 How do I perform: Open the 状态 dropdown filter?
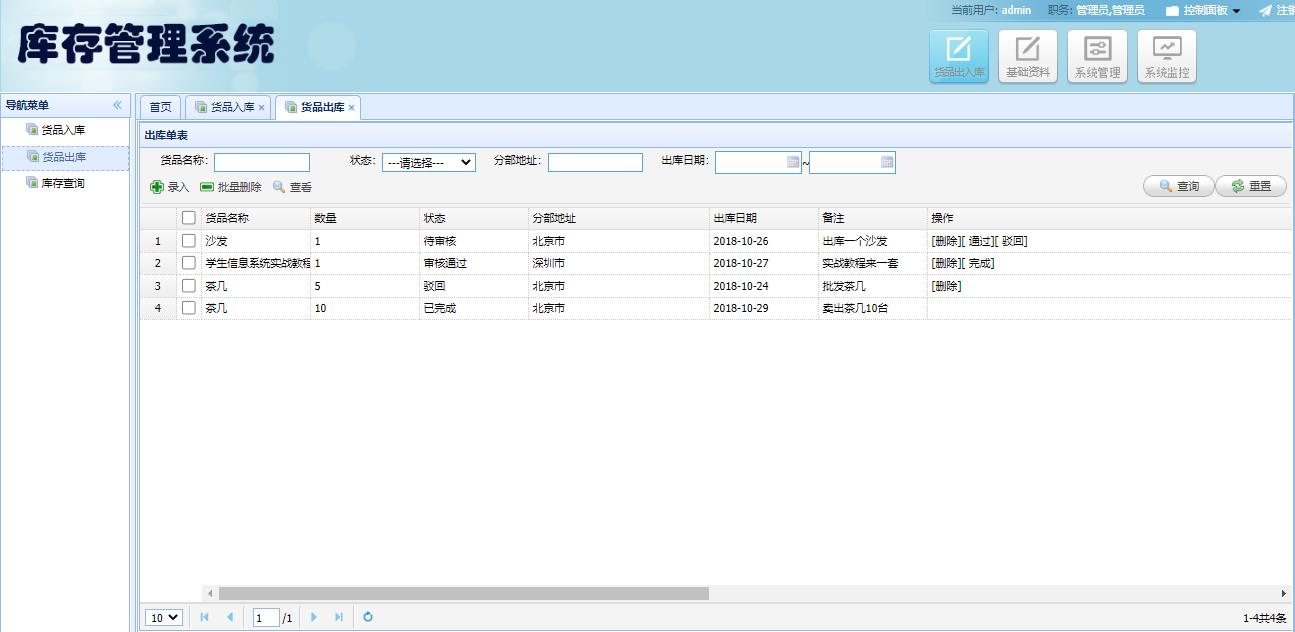coord(428,163)
